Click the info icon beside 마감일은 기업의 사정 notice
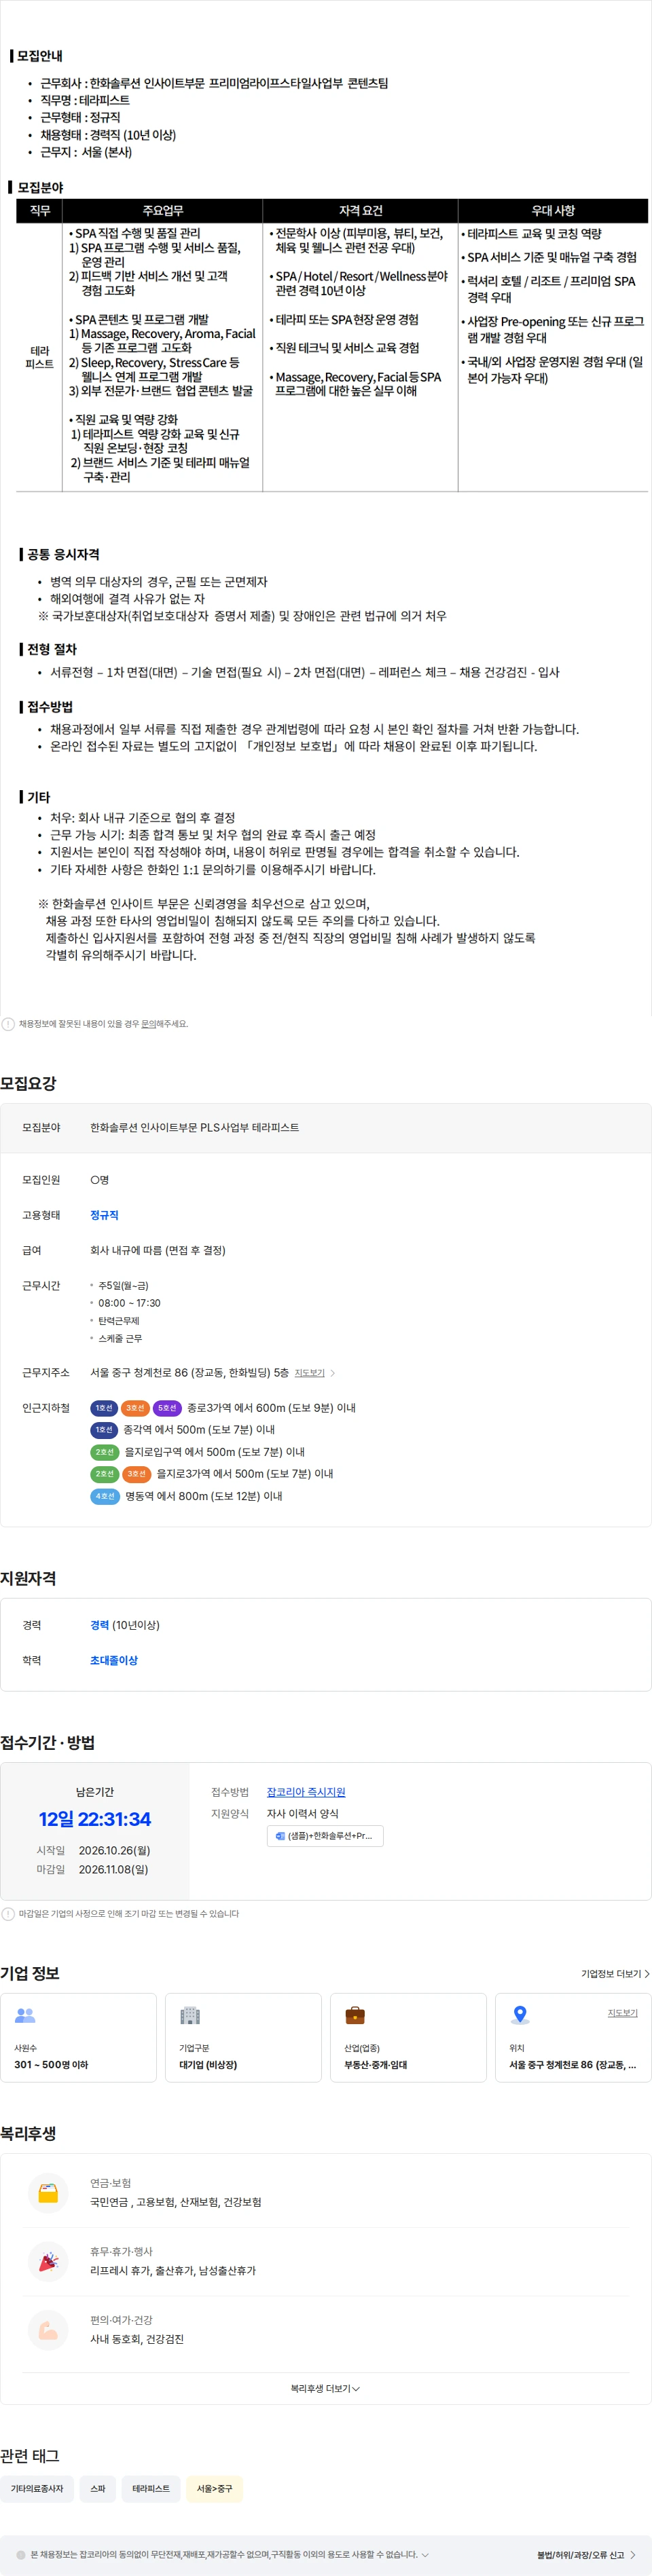Image resolution: width=652 pixels, height=2576 pixels. click(8, 1914)
